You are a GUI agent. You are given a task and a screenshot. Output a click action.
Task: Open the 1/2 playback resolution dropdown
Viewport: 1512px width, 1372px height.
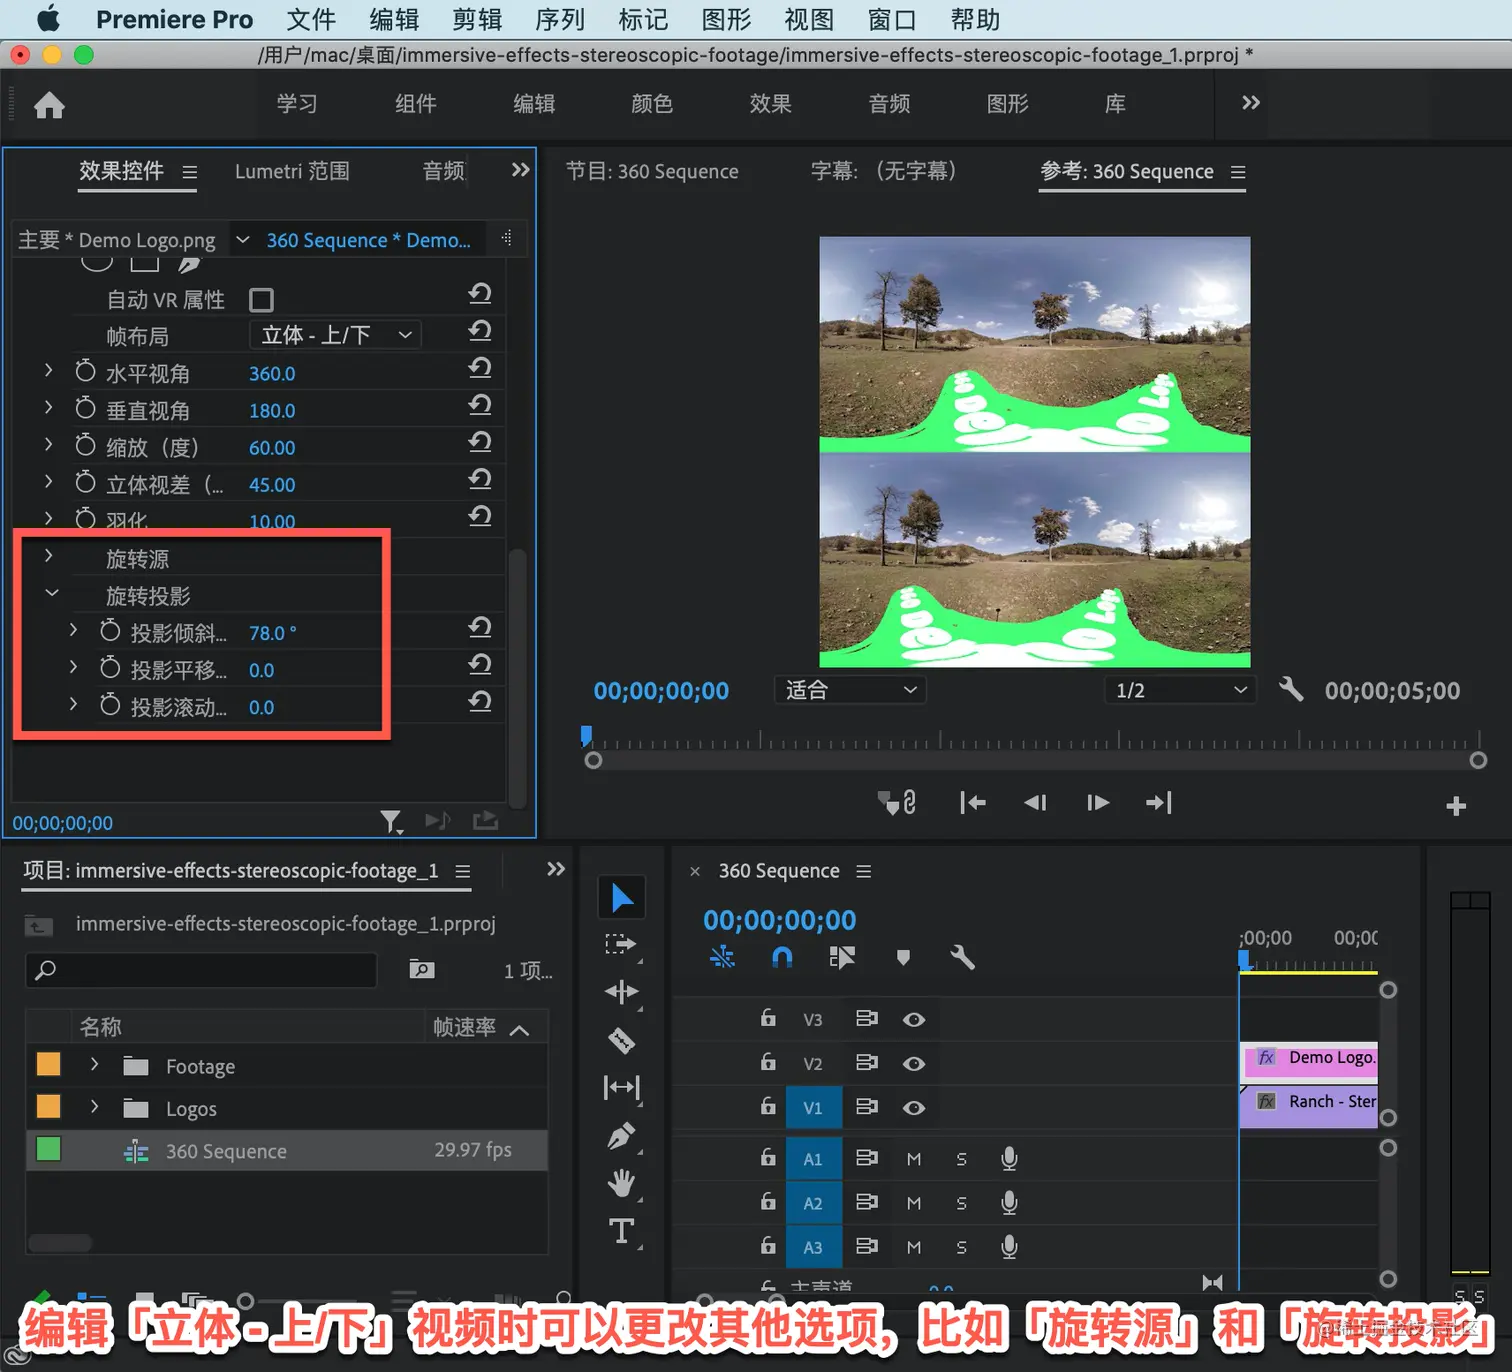(1180, 690)
